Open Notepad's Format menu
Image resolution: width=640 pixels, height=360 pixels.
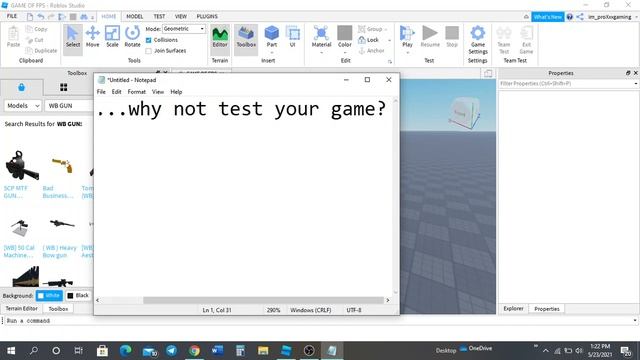(x=136, y=92)
